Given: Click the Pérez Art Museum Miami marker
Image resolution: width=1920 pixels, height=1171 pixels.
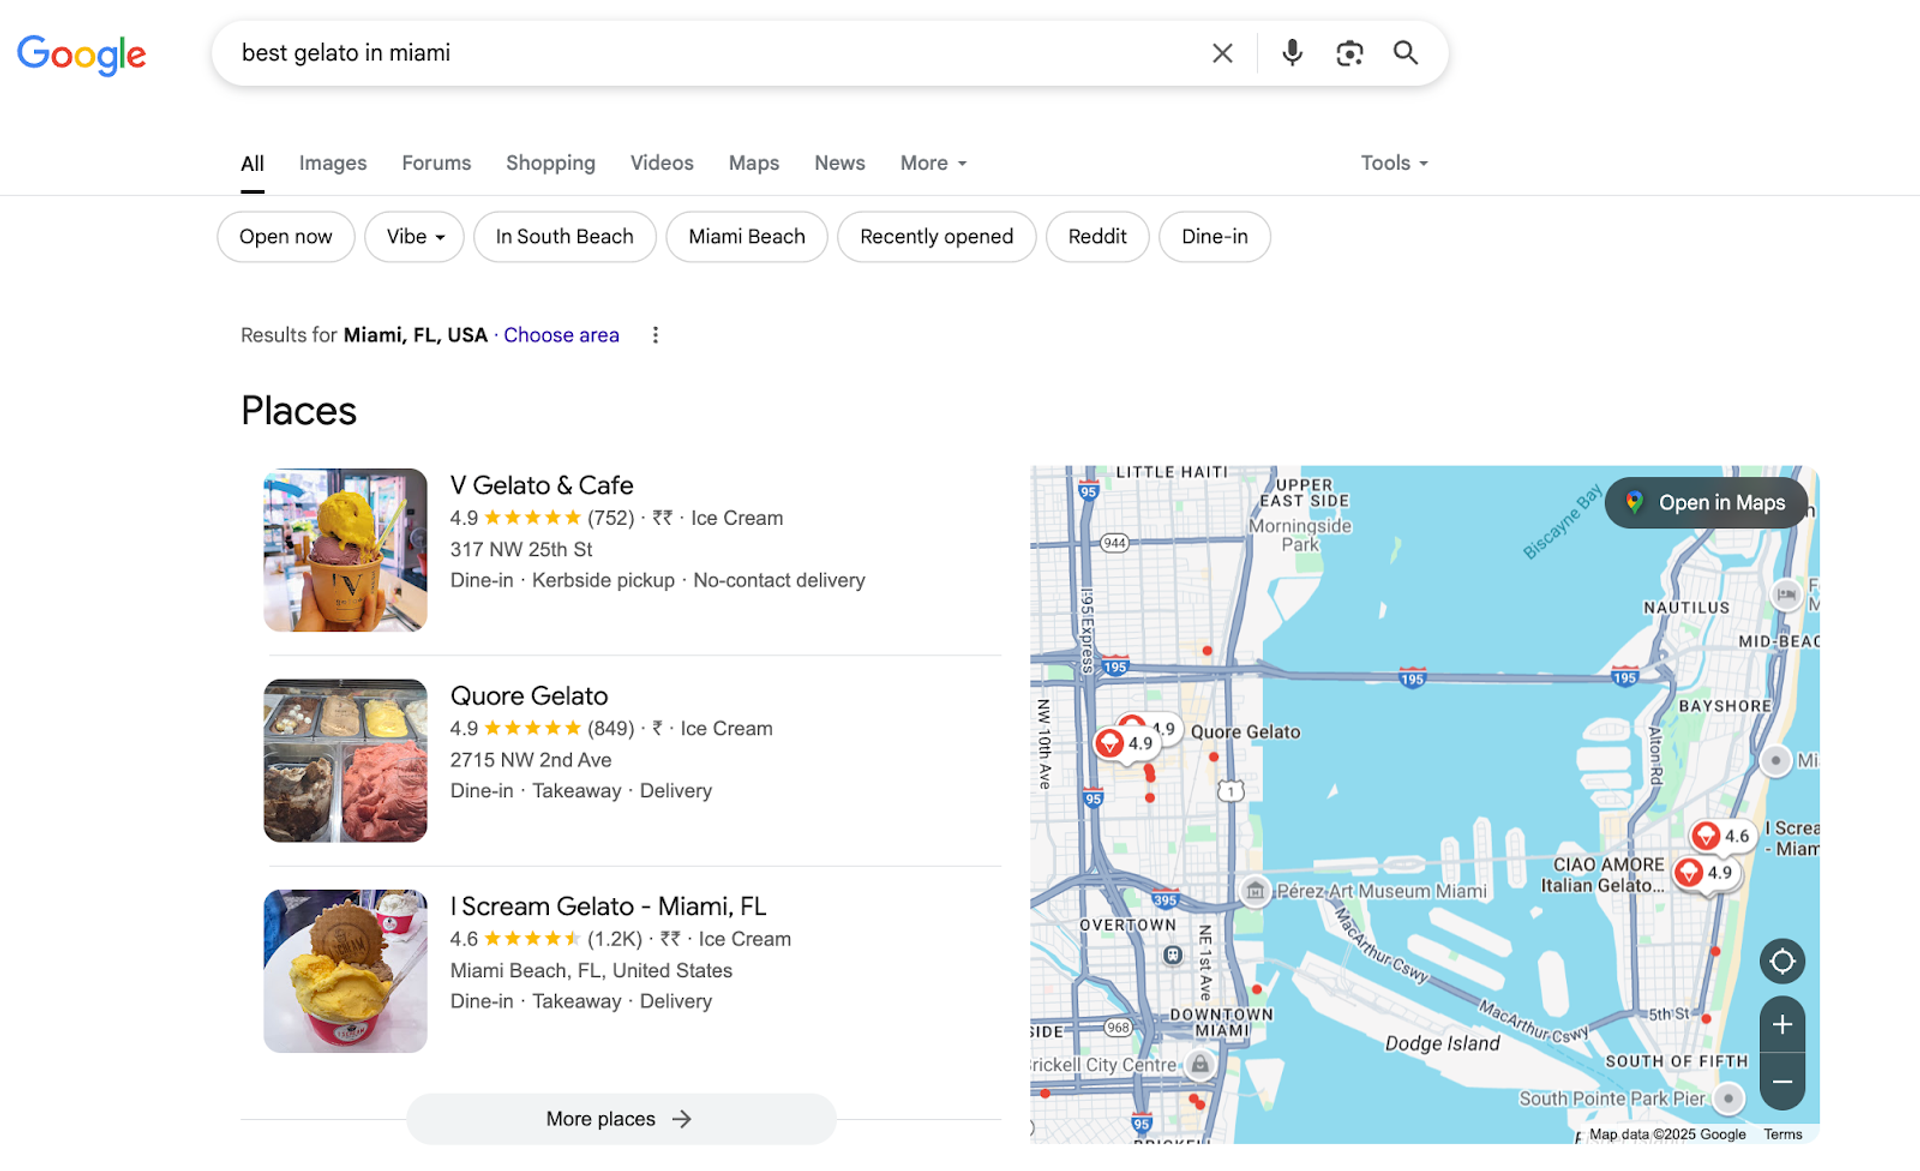Looking at the screenshot, I should click(1255, 891).
